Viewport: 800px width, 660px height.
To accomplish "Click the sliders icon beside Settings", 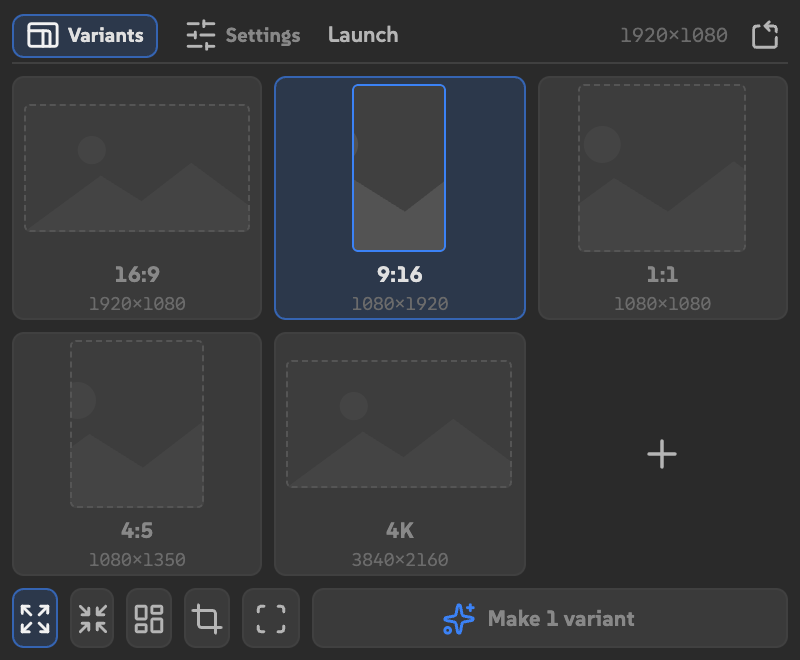I will (201, 35).
